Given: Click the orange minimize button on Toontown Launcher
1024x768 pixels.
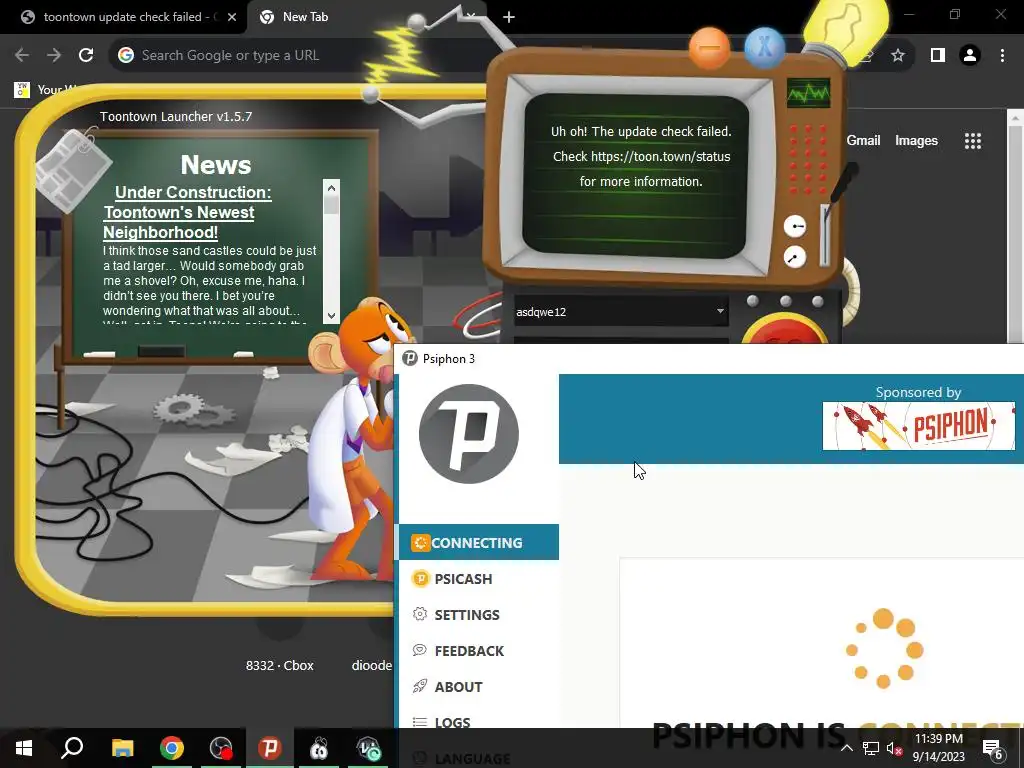Looking at the screenshot, I should pos(709,48).
